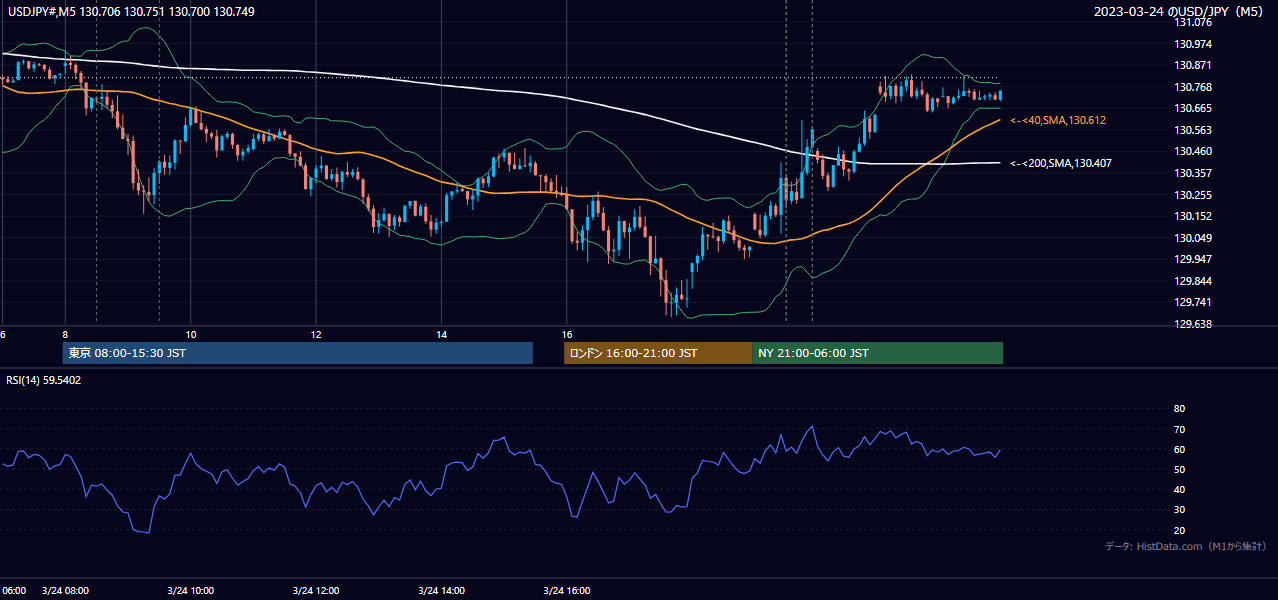Click RSI scale level 40
This screenshot has height=600, width=1278.
point(1179,489)
